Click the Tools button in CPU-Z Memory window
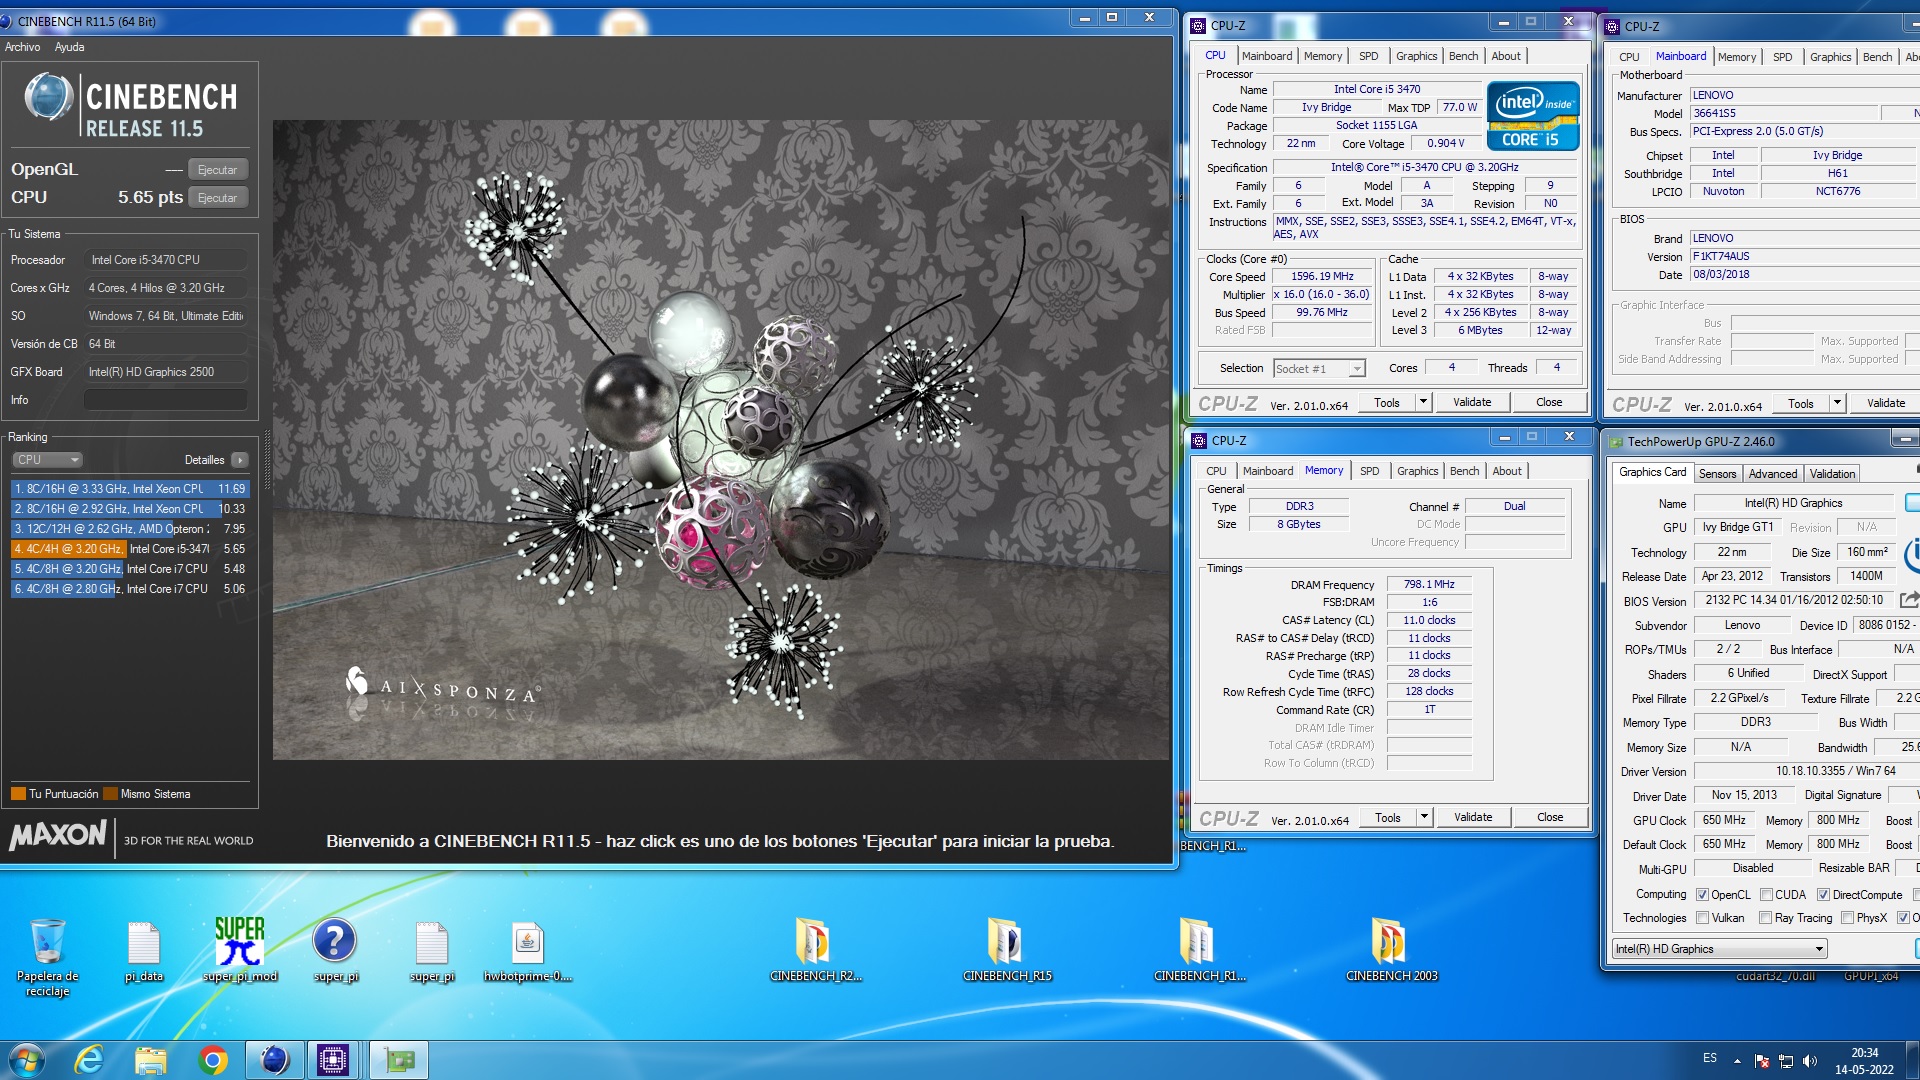 (1388, 817)
